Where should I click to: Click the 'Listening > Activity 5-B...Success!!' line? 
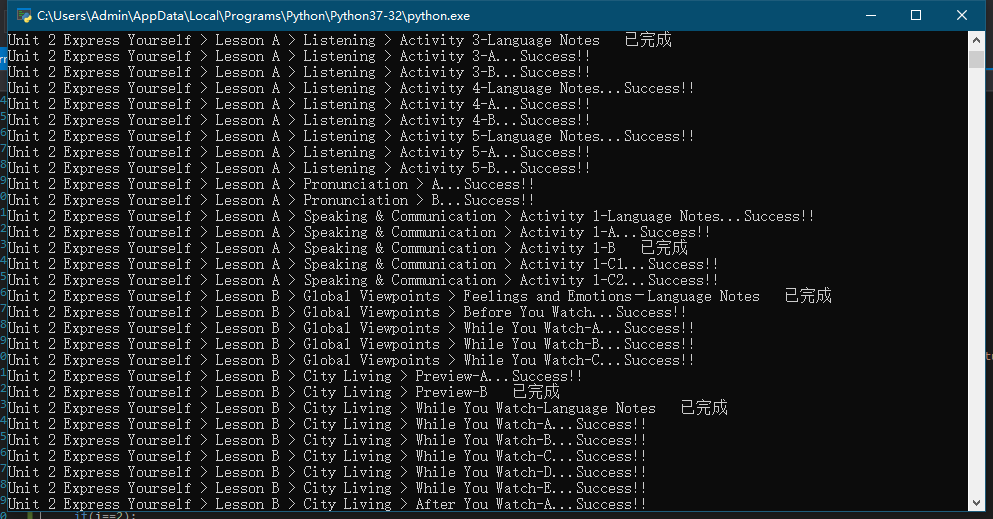[x=299, y=168]
